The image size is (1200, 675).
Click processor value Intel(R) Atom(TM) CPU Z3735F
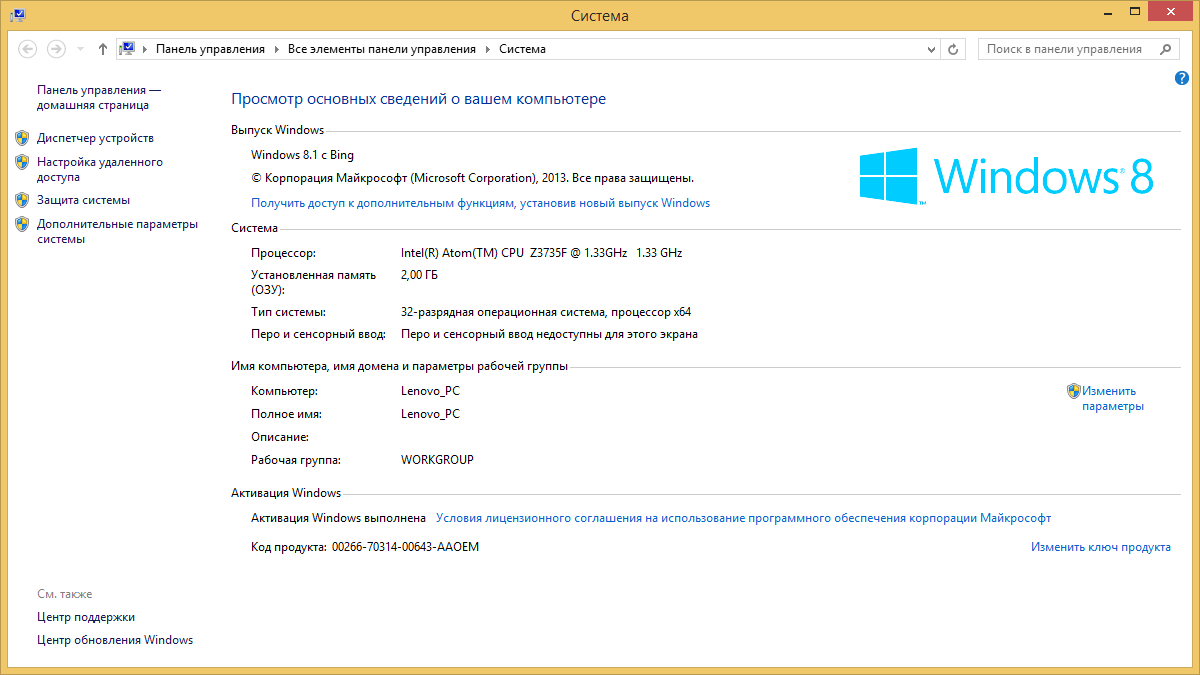tap(541, 253)
